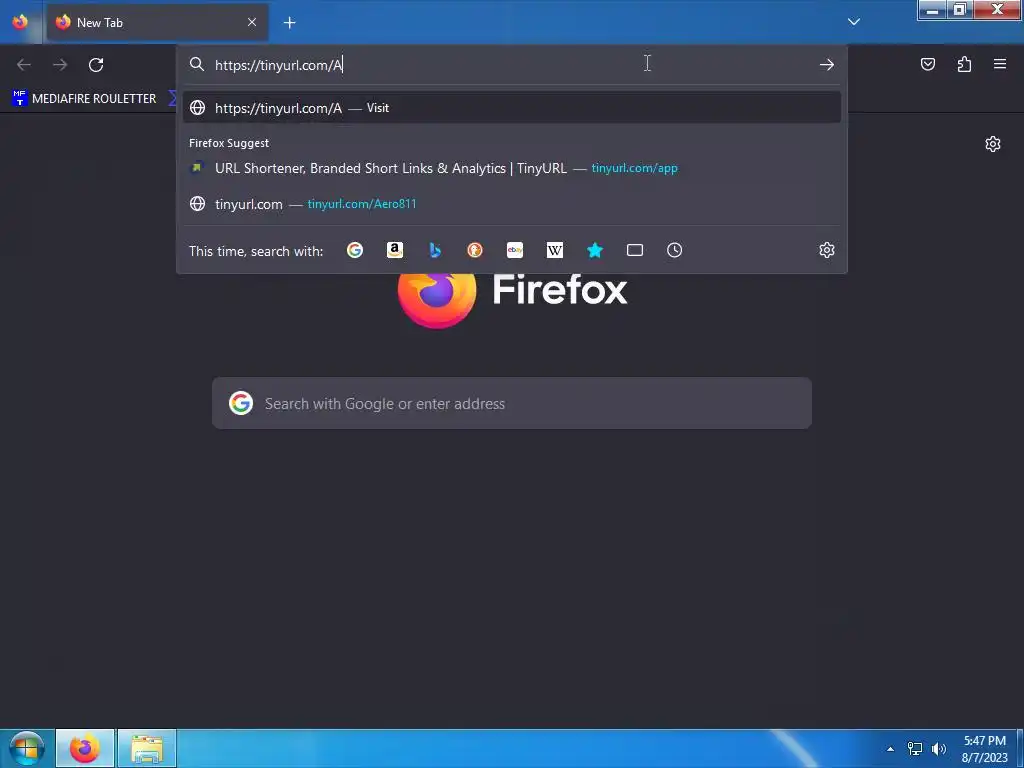1024x768 pixels.
Task: List all tabs dropdown arrow
Action: pos(854,22)
